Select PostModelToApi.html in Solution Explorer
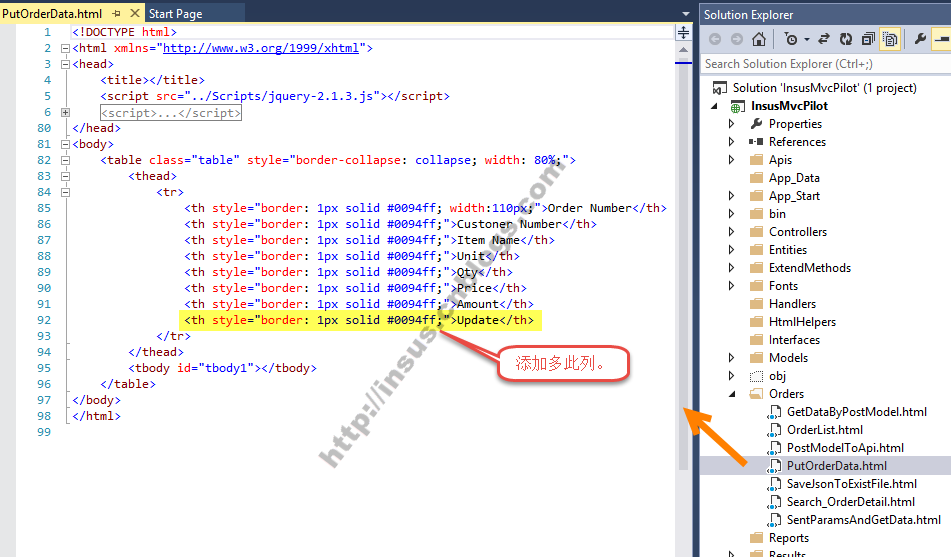951x557 pixels. pyautogui.click(x=845, y=448)
